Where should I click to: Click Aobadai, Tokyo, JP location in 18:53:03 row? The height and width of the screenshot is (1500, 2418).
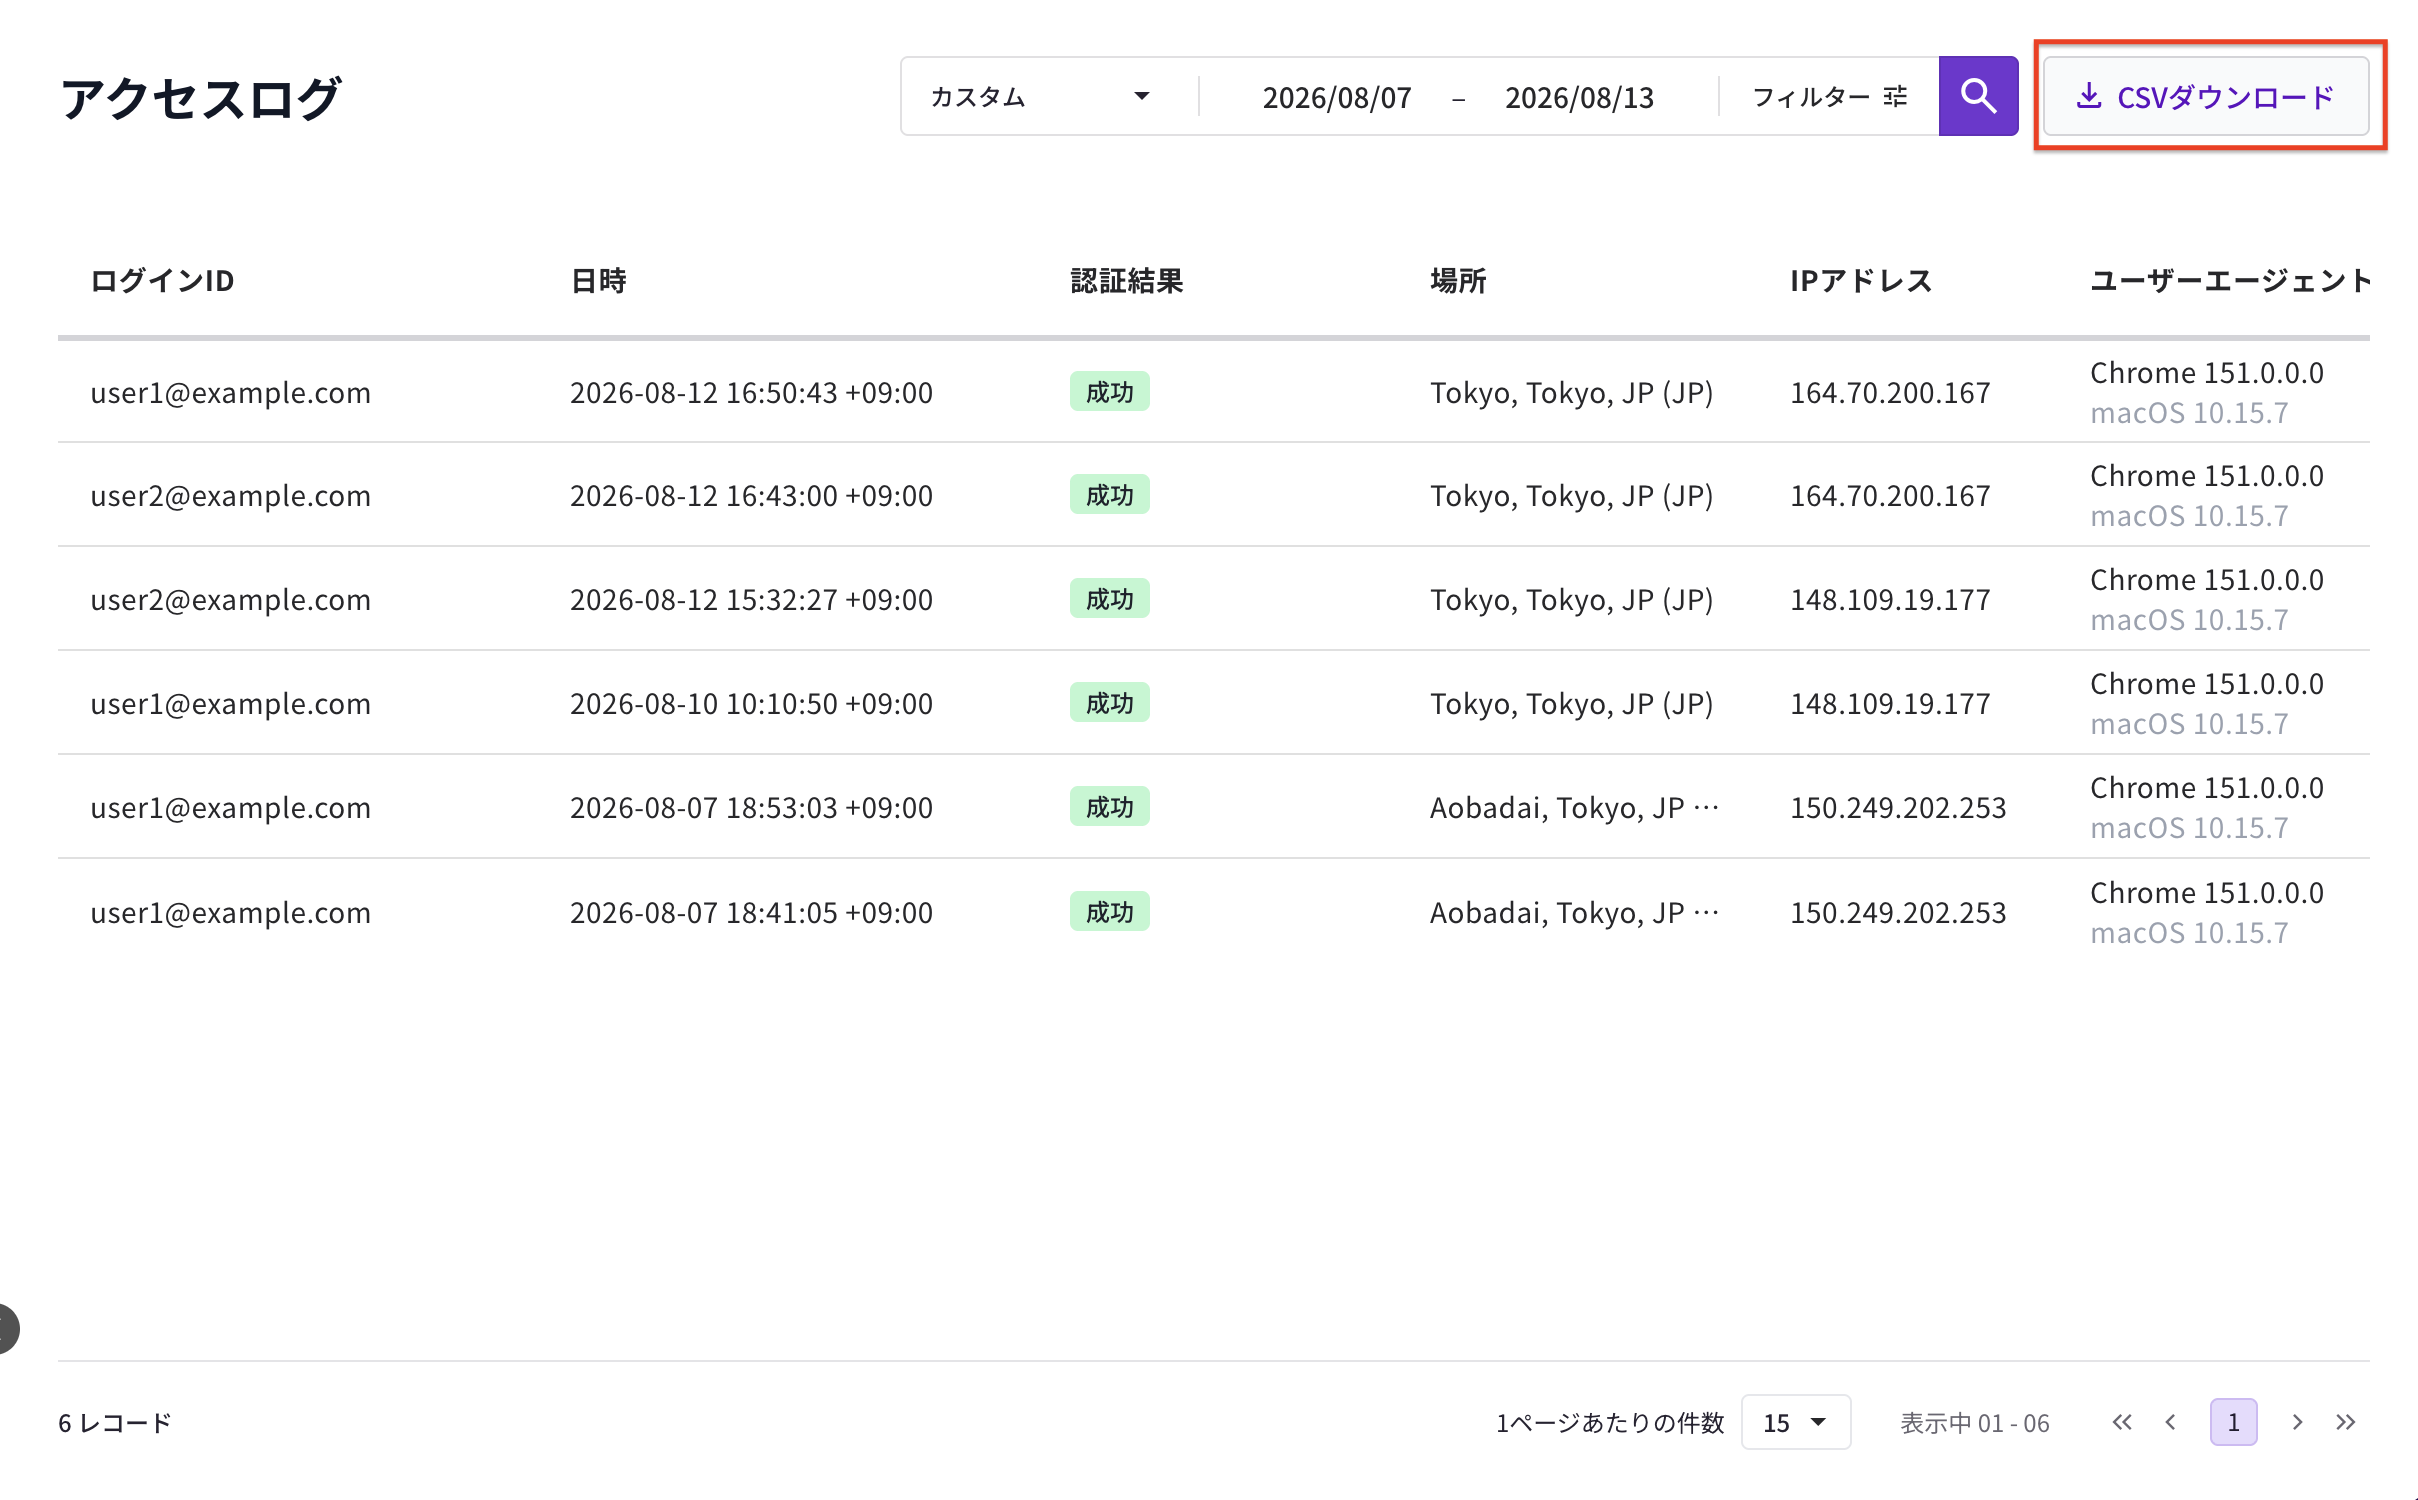1574,807
